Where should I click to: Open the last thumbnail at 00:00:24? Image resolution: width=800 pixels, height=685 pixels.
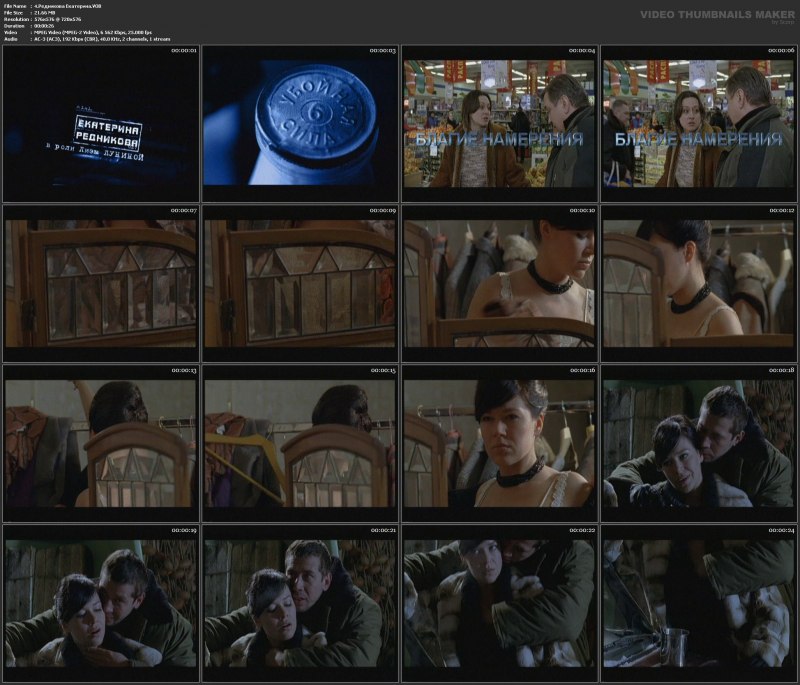pos(699,602)
